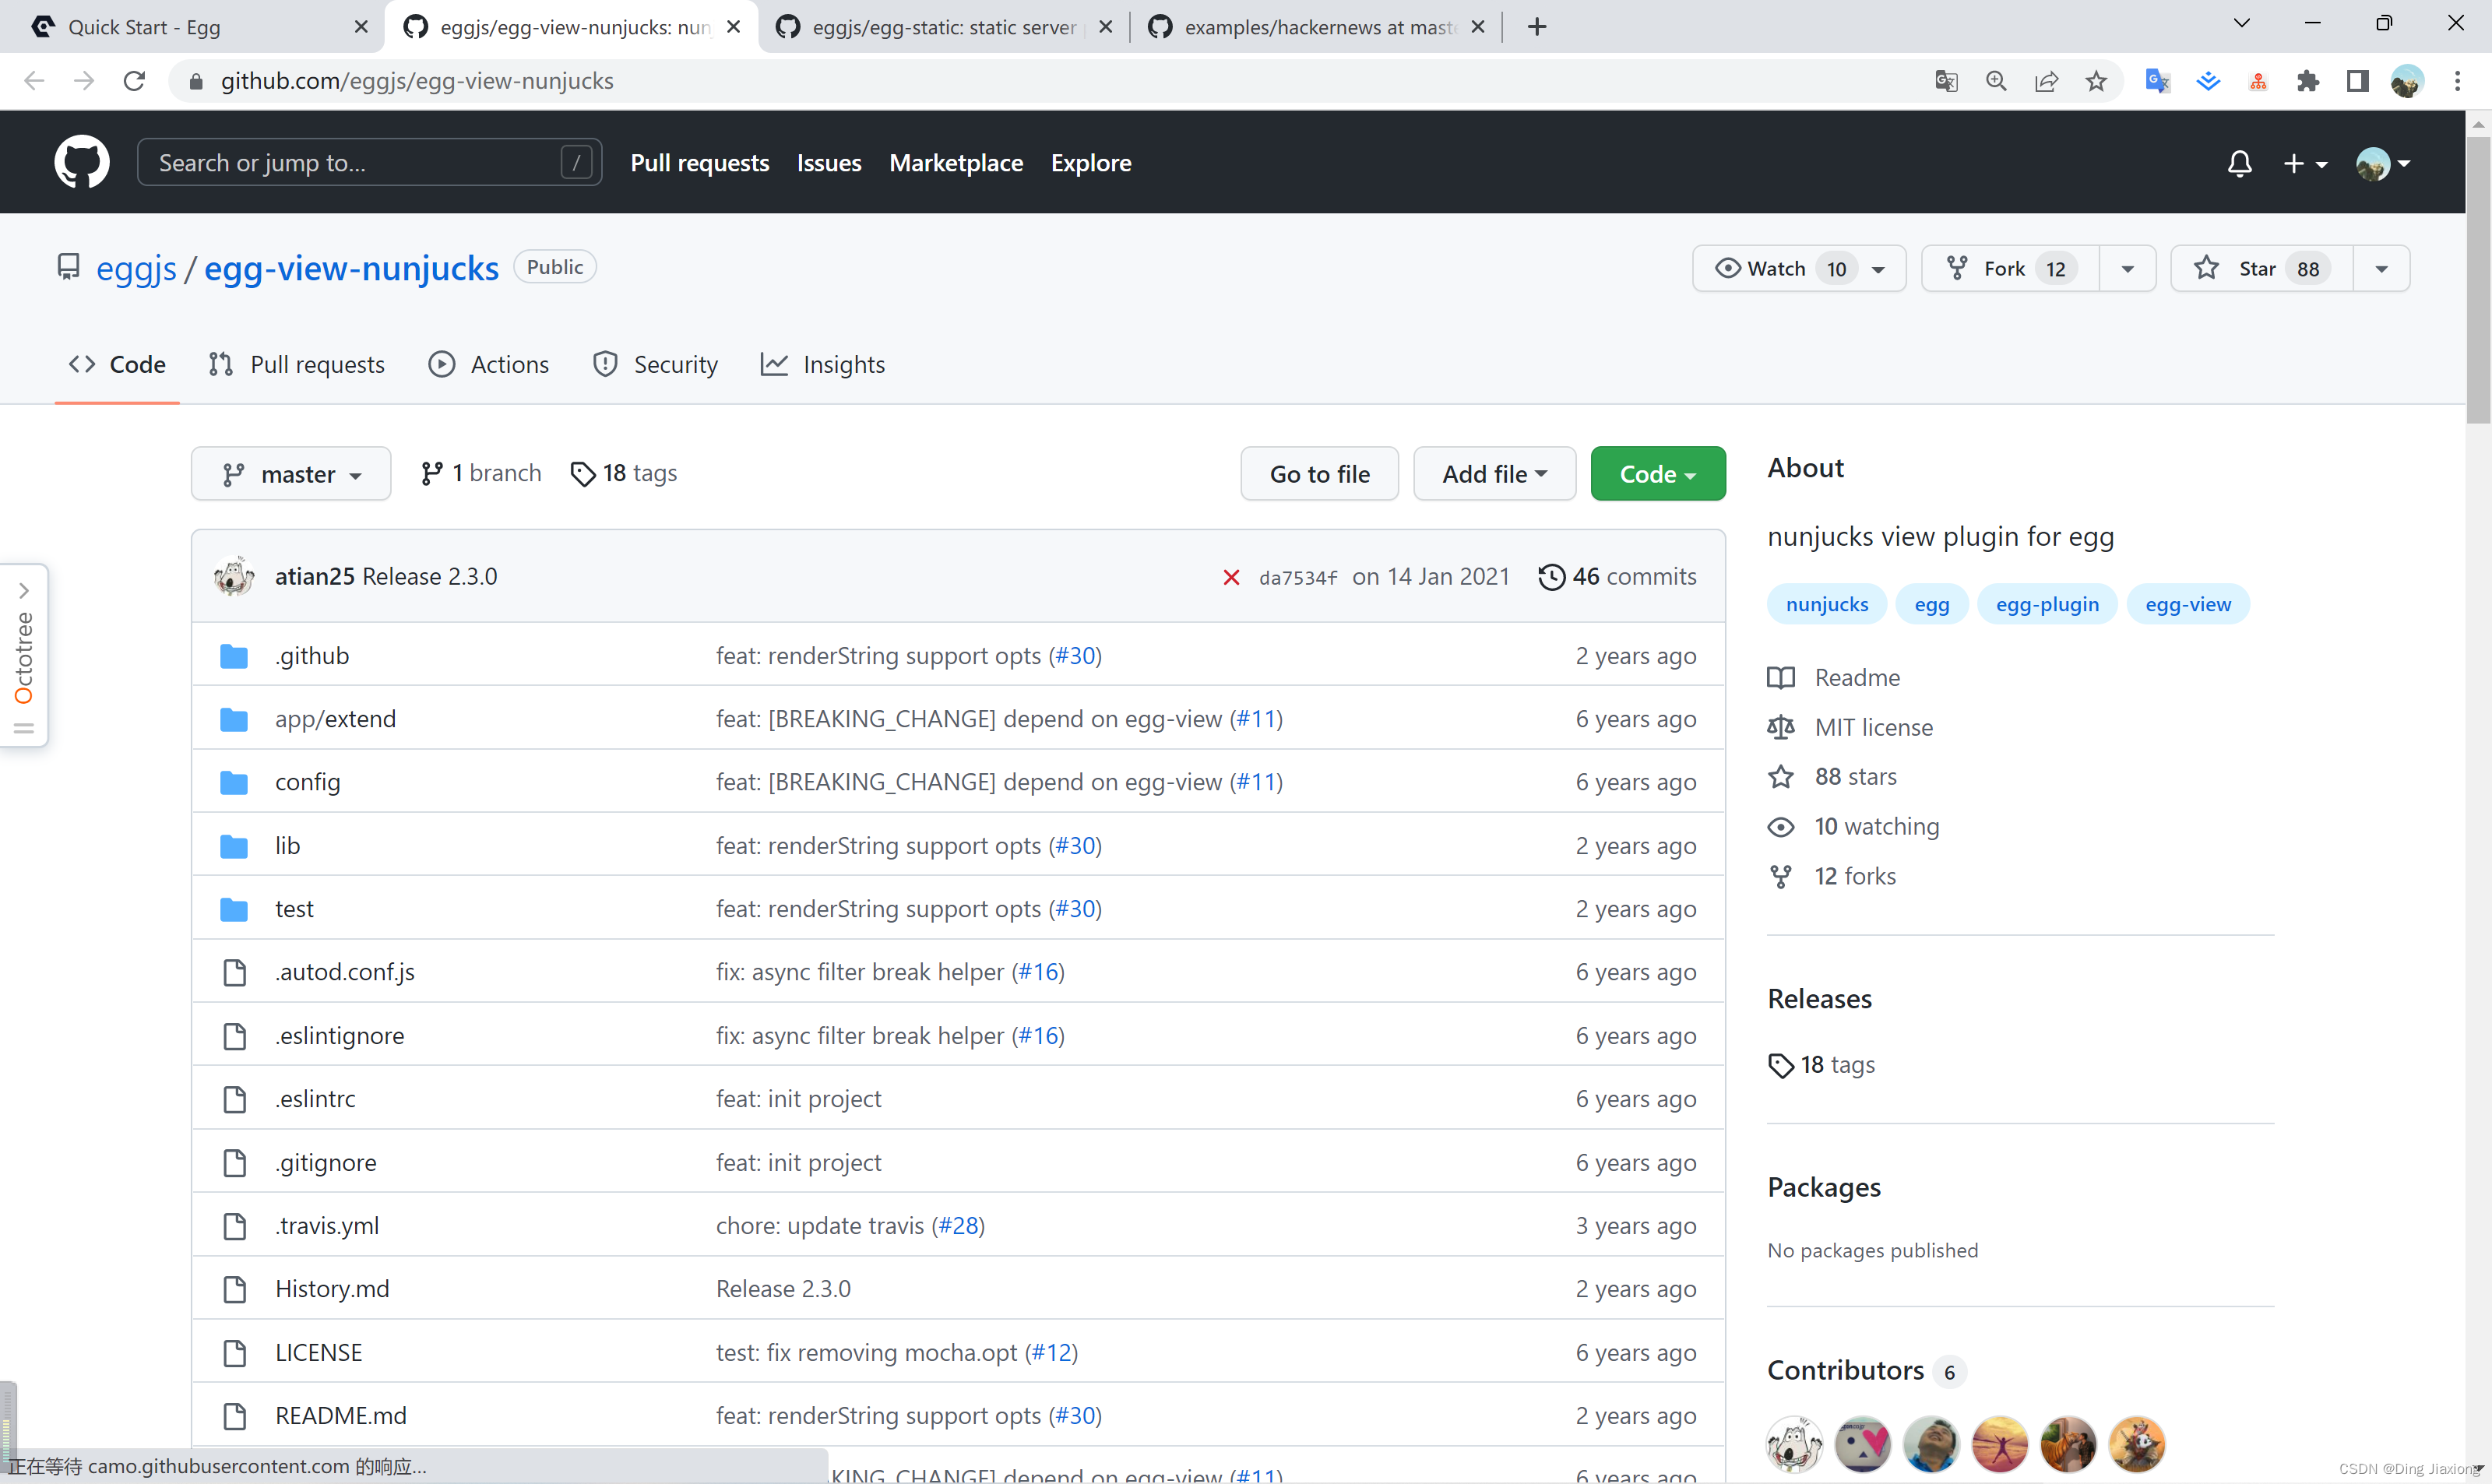Open the user avatar menu in GitHub header

tap(2383, 163)
